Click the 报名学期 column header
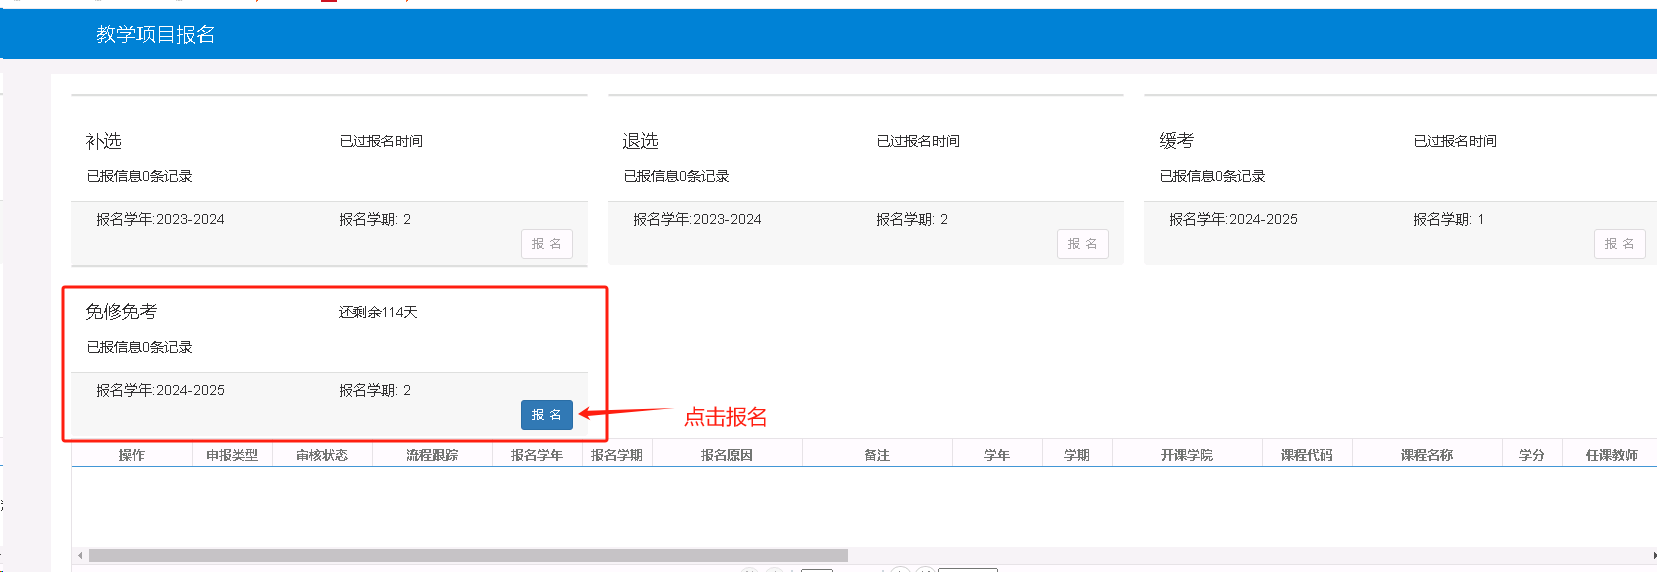The width and height of the screenshot is (1657, 572). 617,455
